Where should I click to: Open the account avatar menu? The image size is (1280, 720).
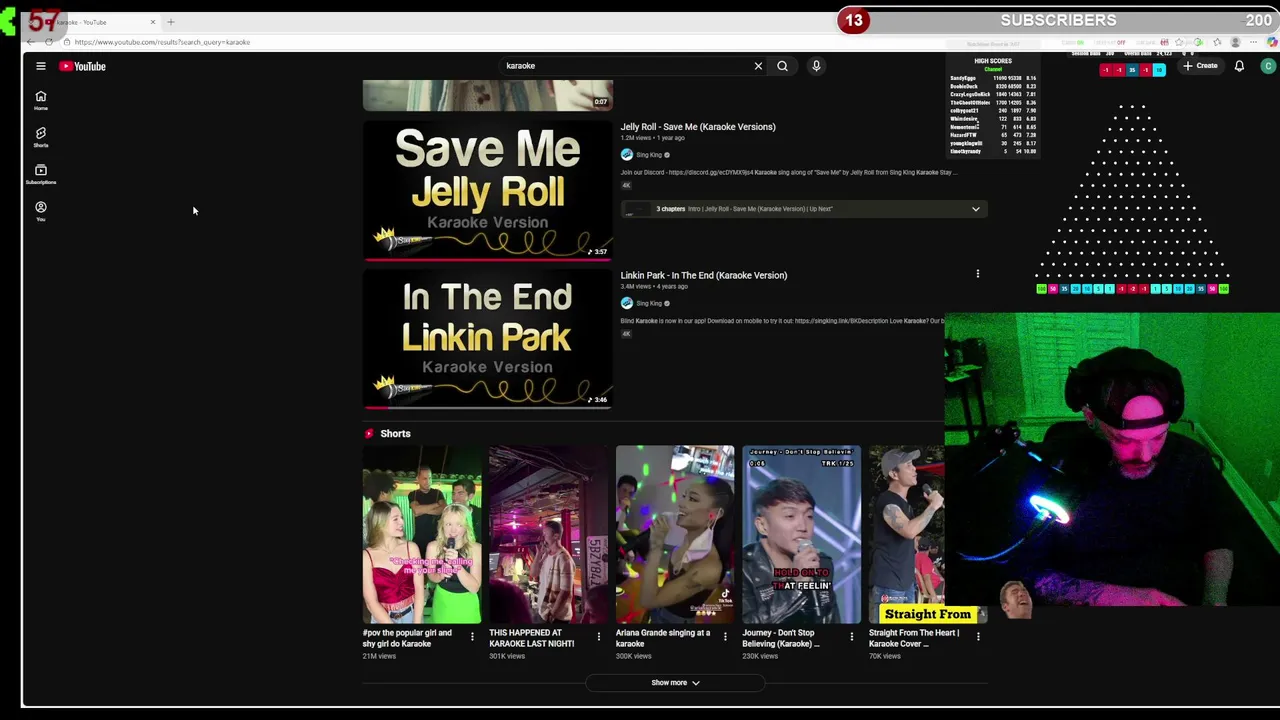pos(1268,66)
